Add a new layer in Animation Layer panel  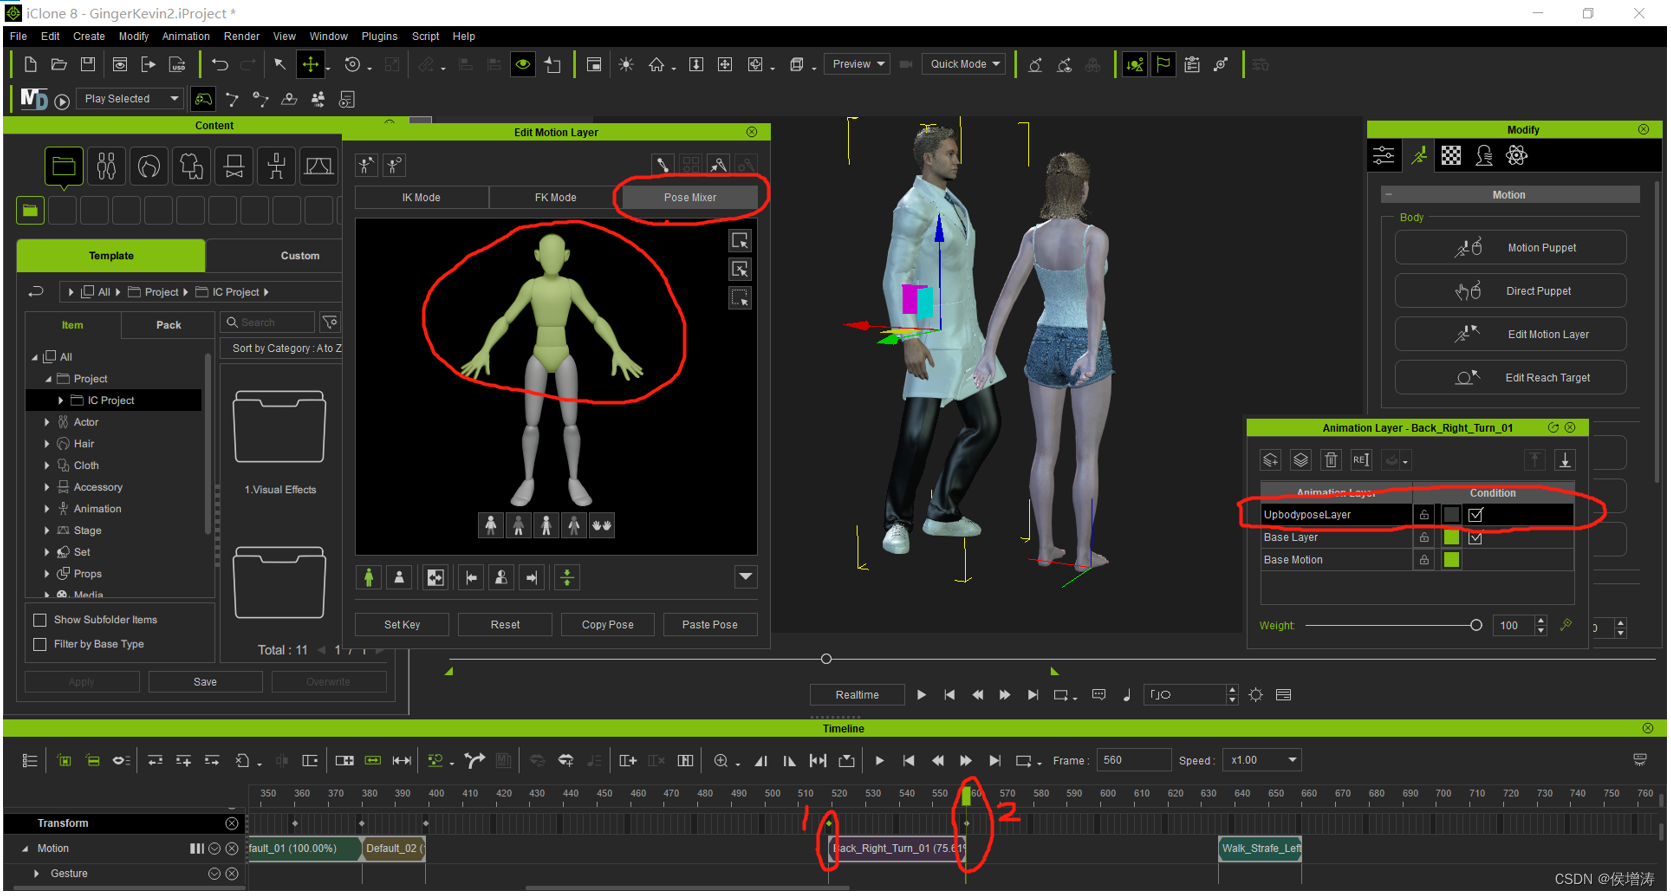(x=1270, y=460)
